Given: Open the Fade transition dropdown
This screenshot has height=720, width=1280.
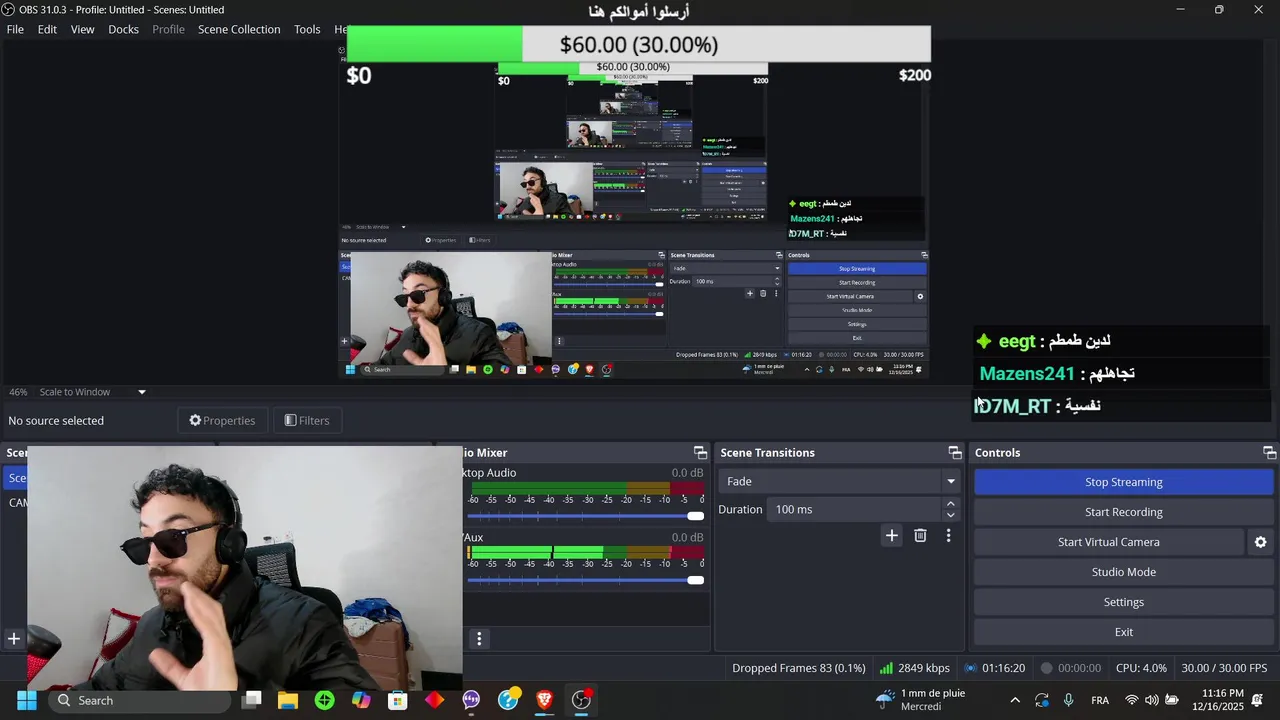Looking at the screenshot, I should coord(839,481).
